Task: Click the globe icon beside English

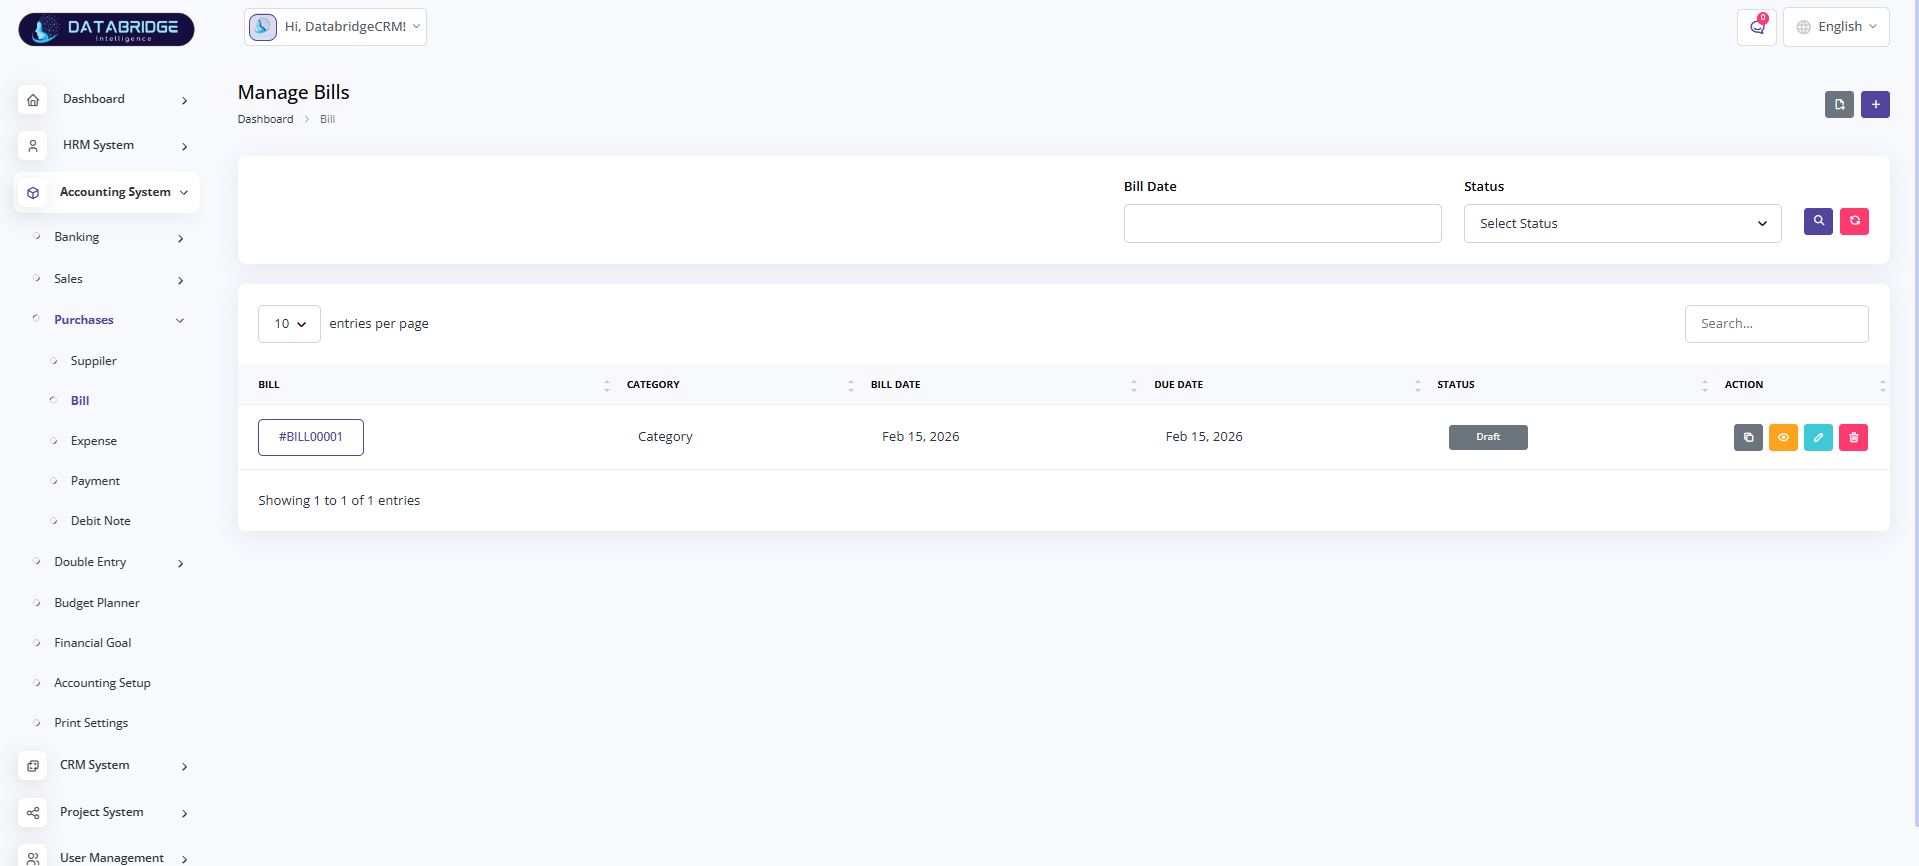Action: [x=1804, y=27]
